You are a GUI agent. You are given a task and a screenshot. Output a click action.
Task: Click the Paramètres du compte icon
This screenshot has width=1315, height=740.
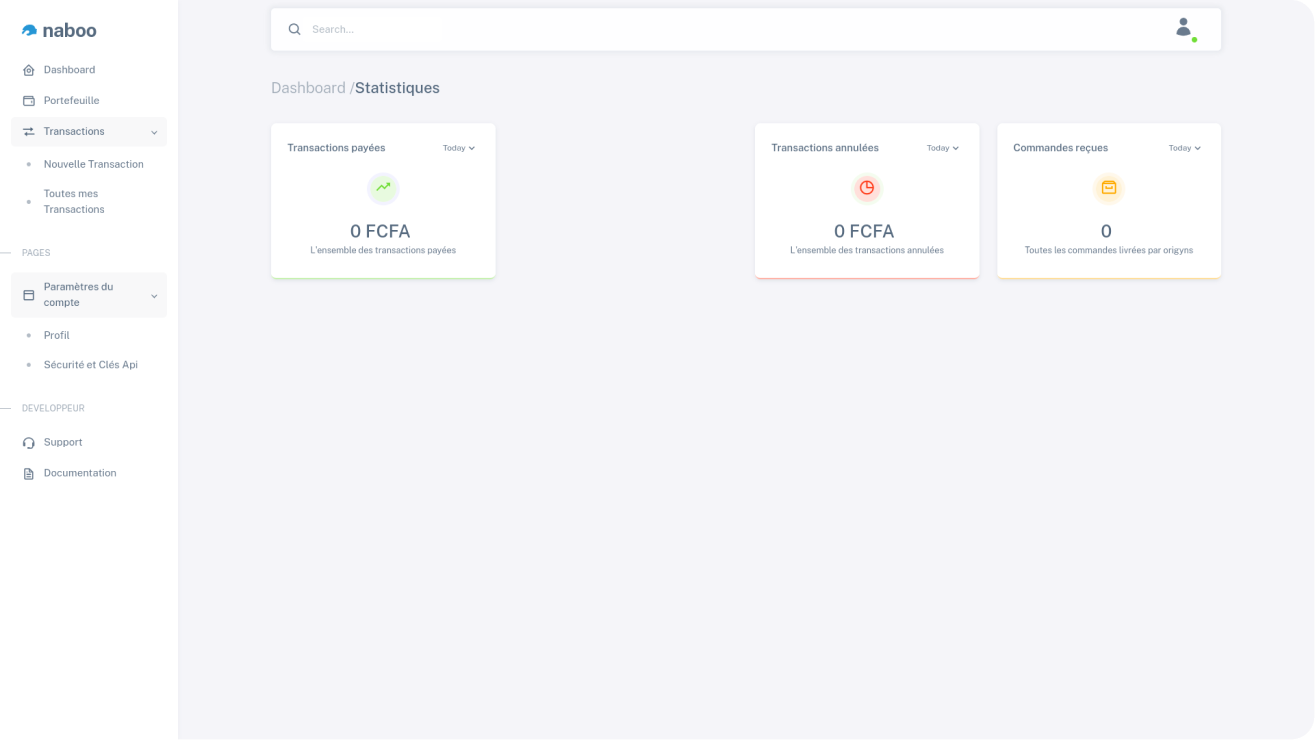(29, 295)
